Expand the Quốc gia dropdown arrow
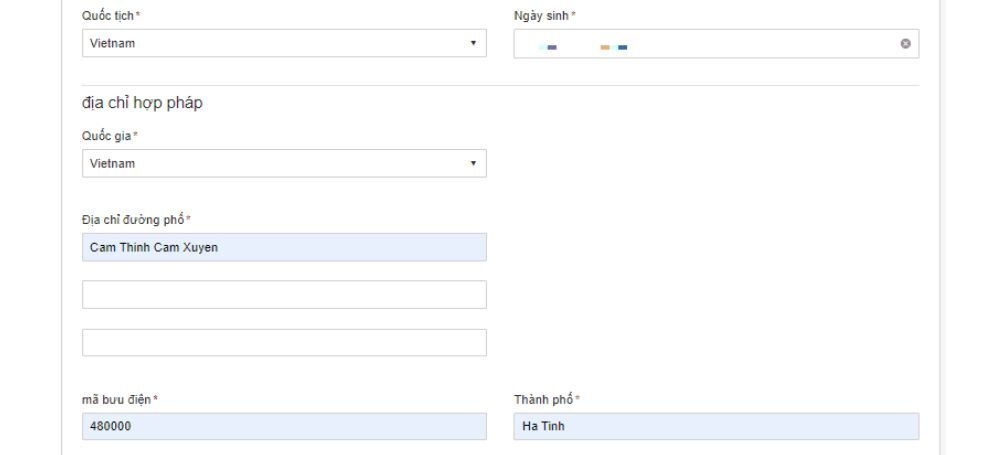This screenshot has height=455, width=1000. (x=473, y=164)
